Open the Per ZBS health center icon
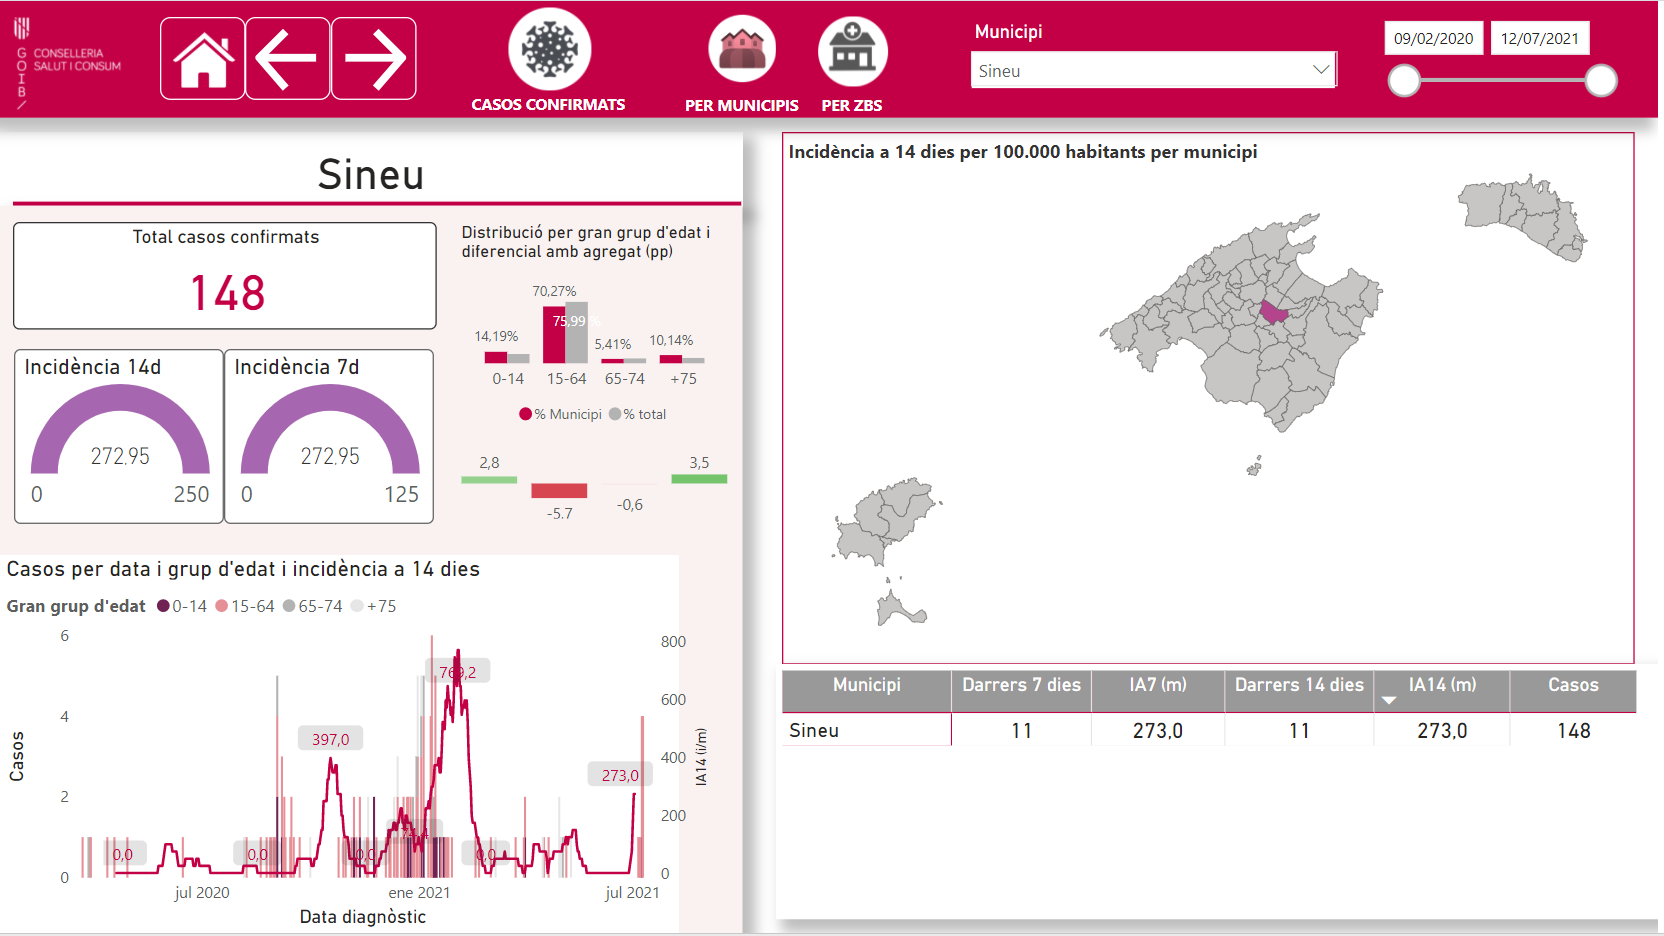 click(852, 50)
